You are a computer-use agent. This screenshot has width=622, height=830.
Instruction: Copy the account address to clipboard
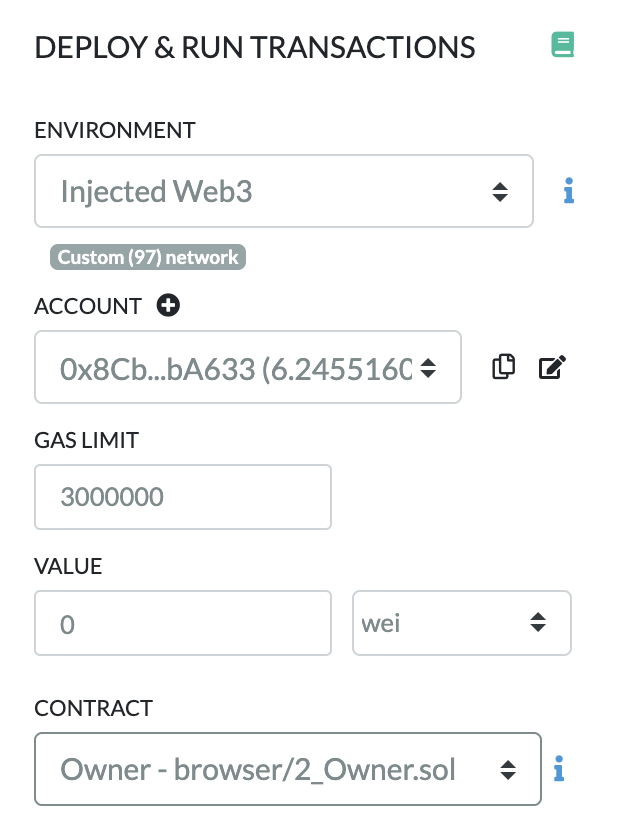pyautogui.click(x=503, y=367)
